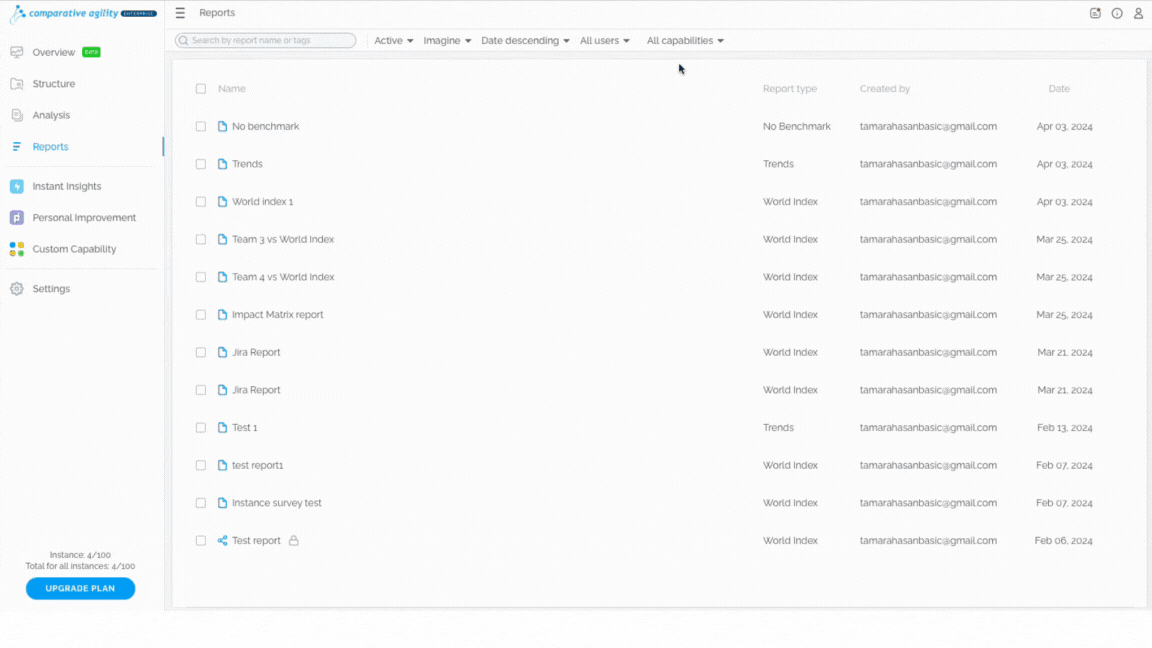Screen dimensions: 1152x648
Task: Click file icon of Instance survey test
Action: coord(223,503)
